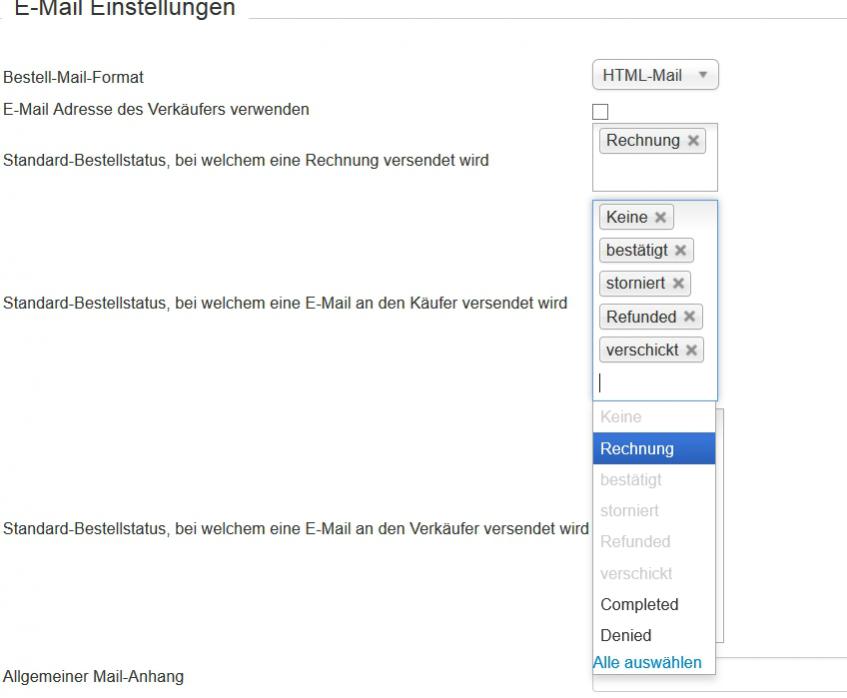
Task: Remove the bestätigt tag via its x
Action: [x=680, y=251]
